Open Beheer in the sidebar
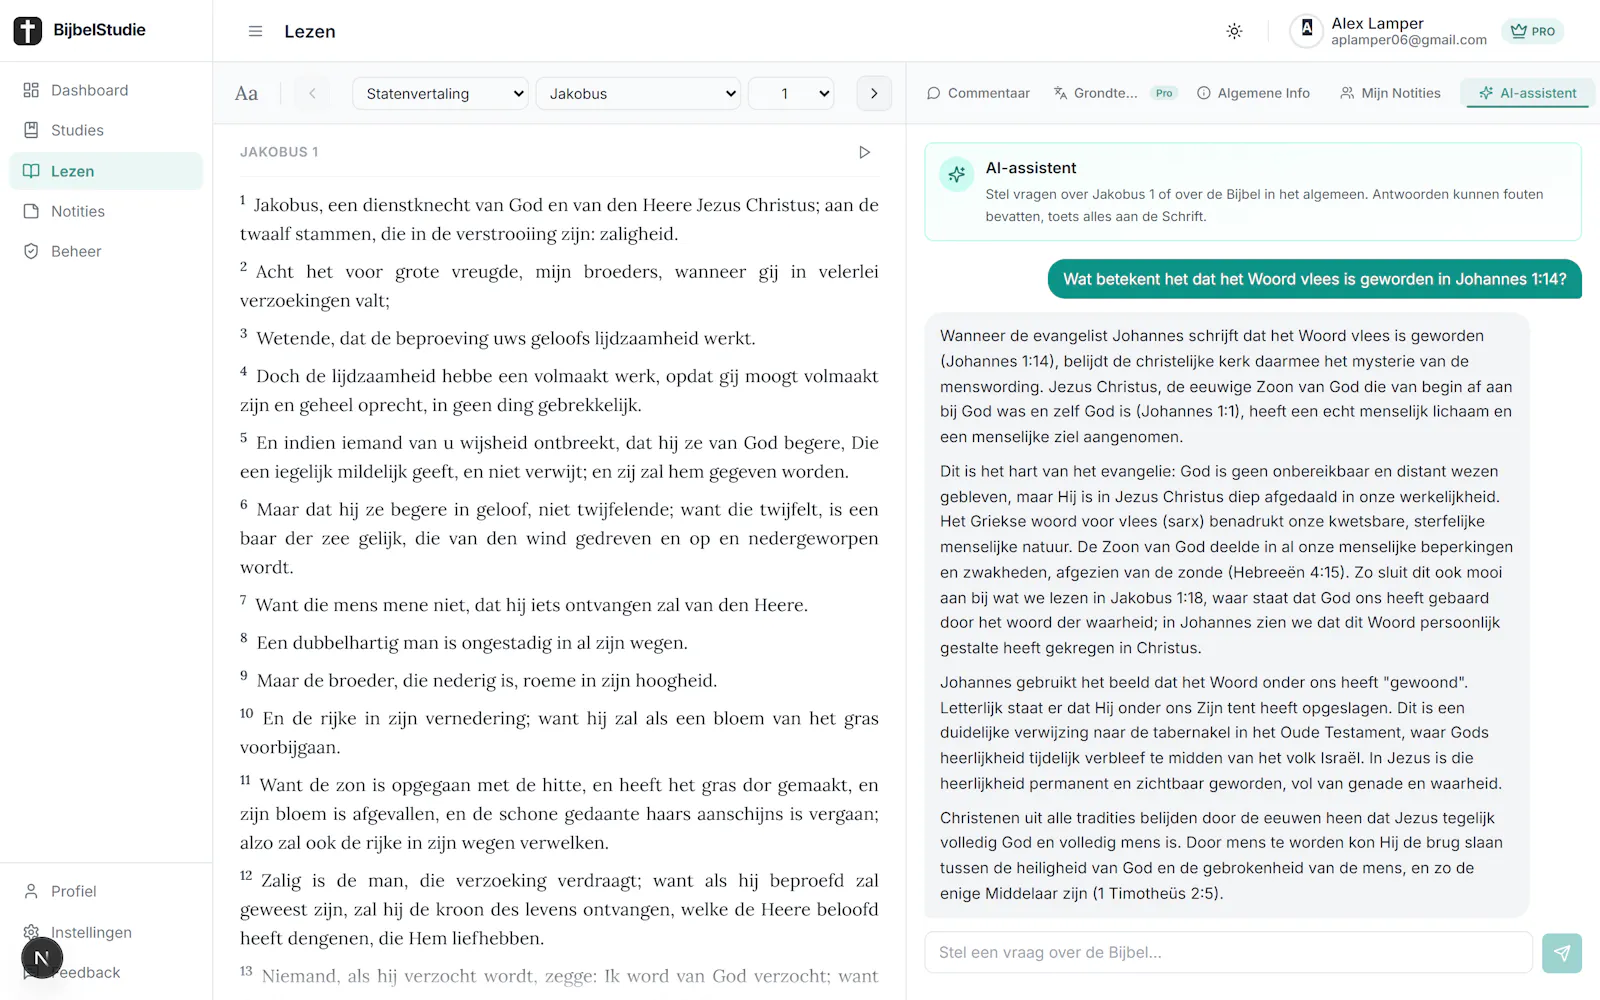The image size is (1600, 1000). [x=106, y=251]
